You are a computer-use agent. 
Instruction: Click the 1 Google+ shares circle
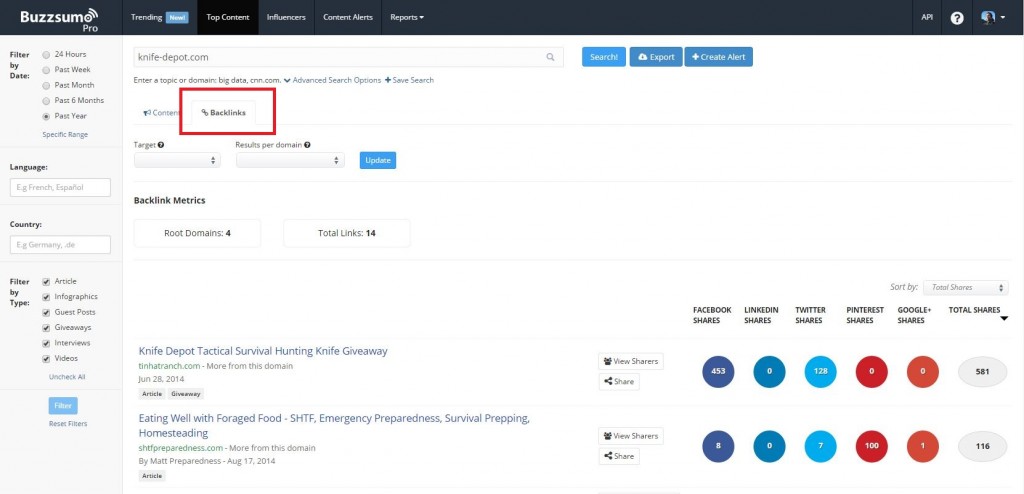[922, 447]
